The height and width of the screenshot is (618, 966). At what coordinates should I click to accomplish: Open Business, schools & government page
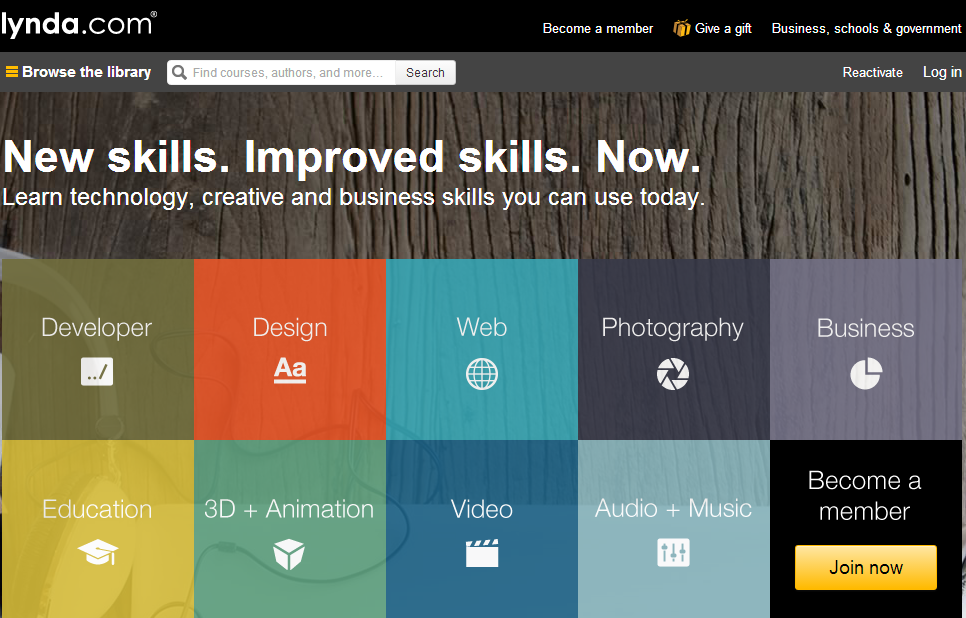coord(866,28)
